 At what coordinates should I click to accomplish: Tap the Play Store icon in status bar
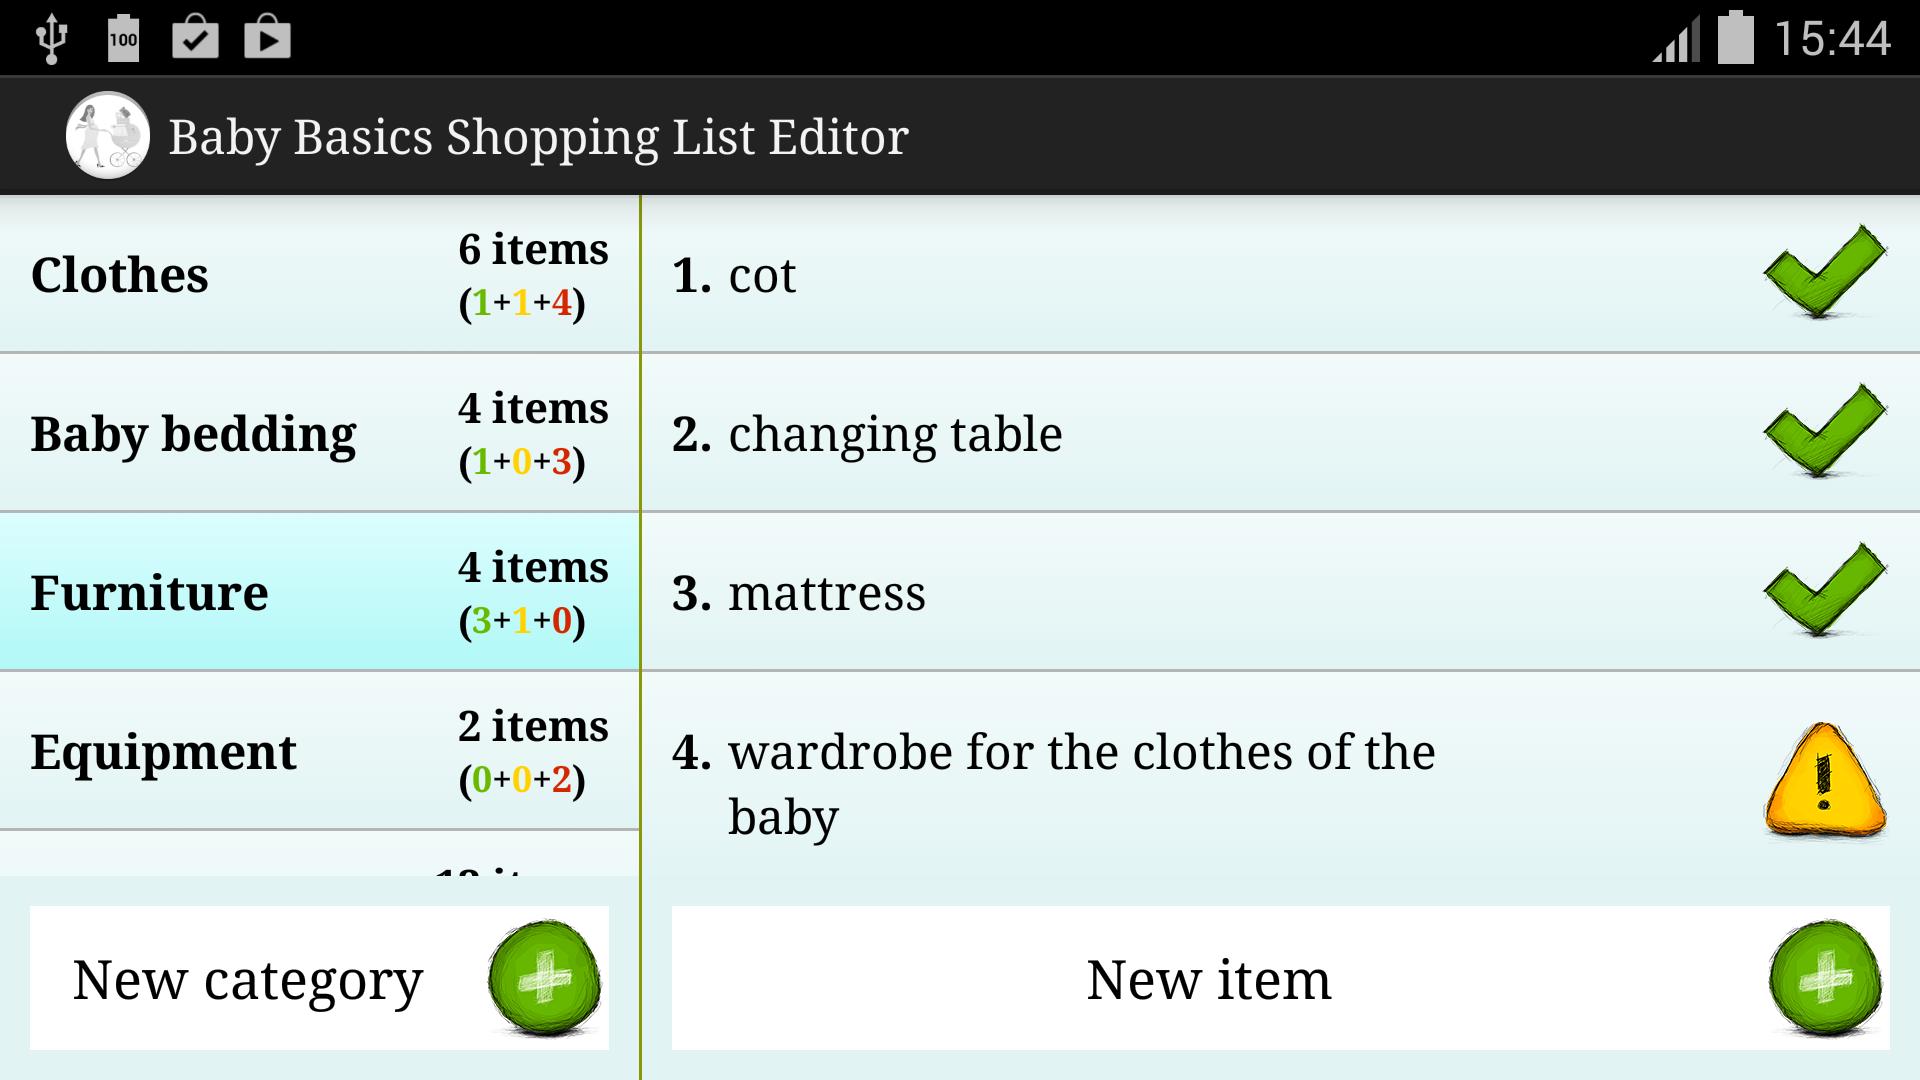coord(267,36)
